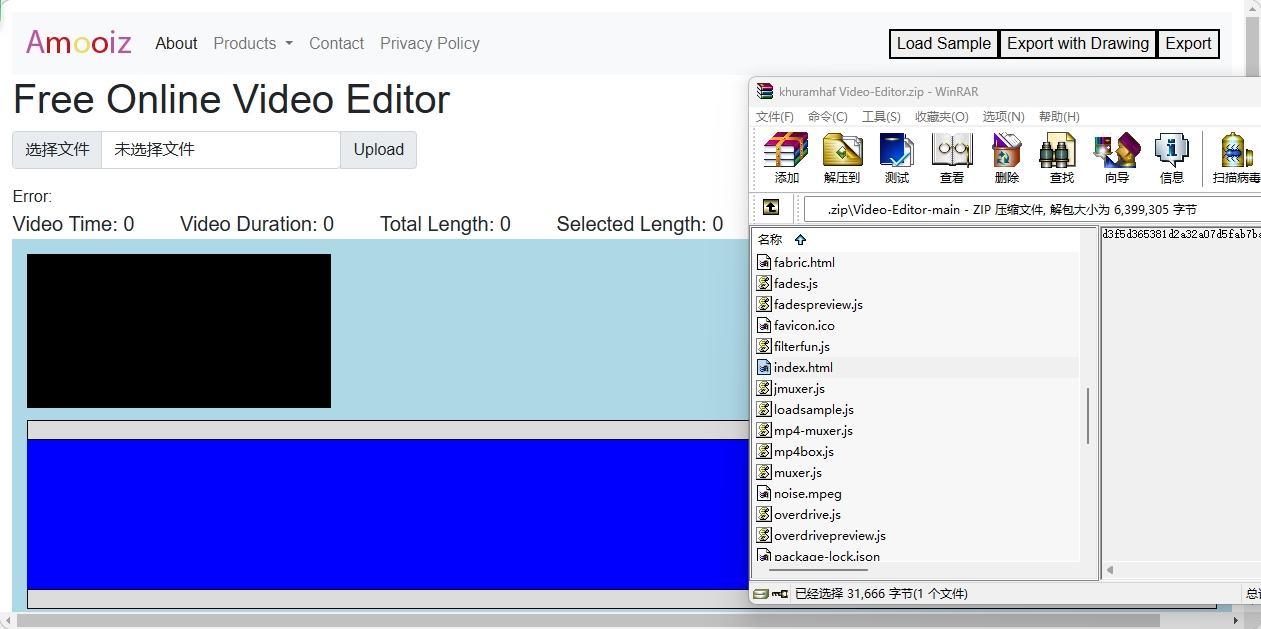The image size is (1261, 629).
Task: Click the Export with Drawing button
Action: click(x=1078, y=44)
